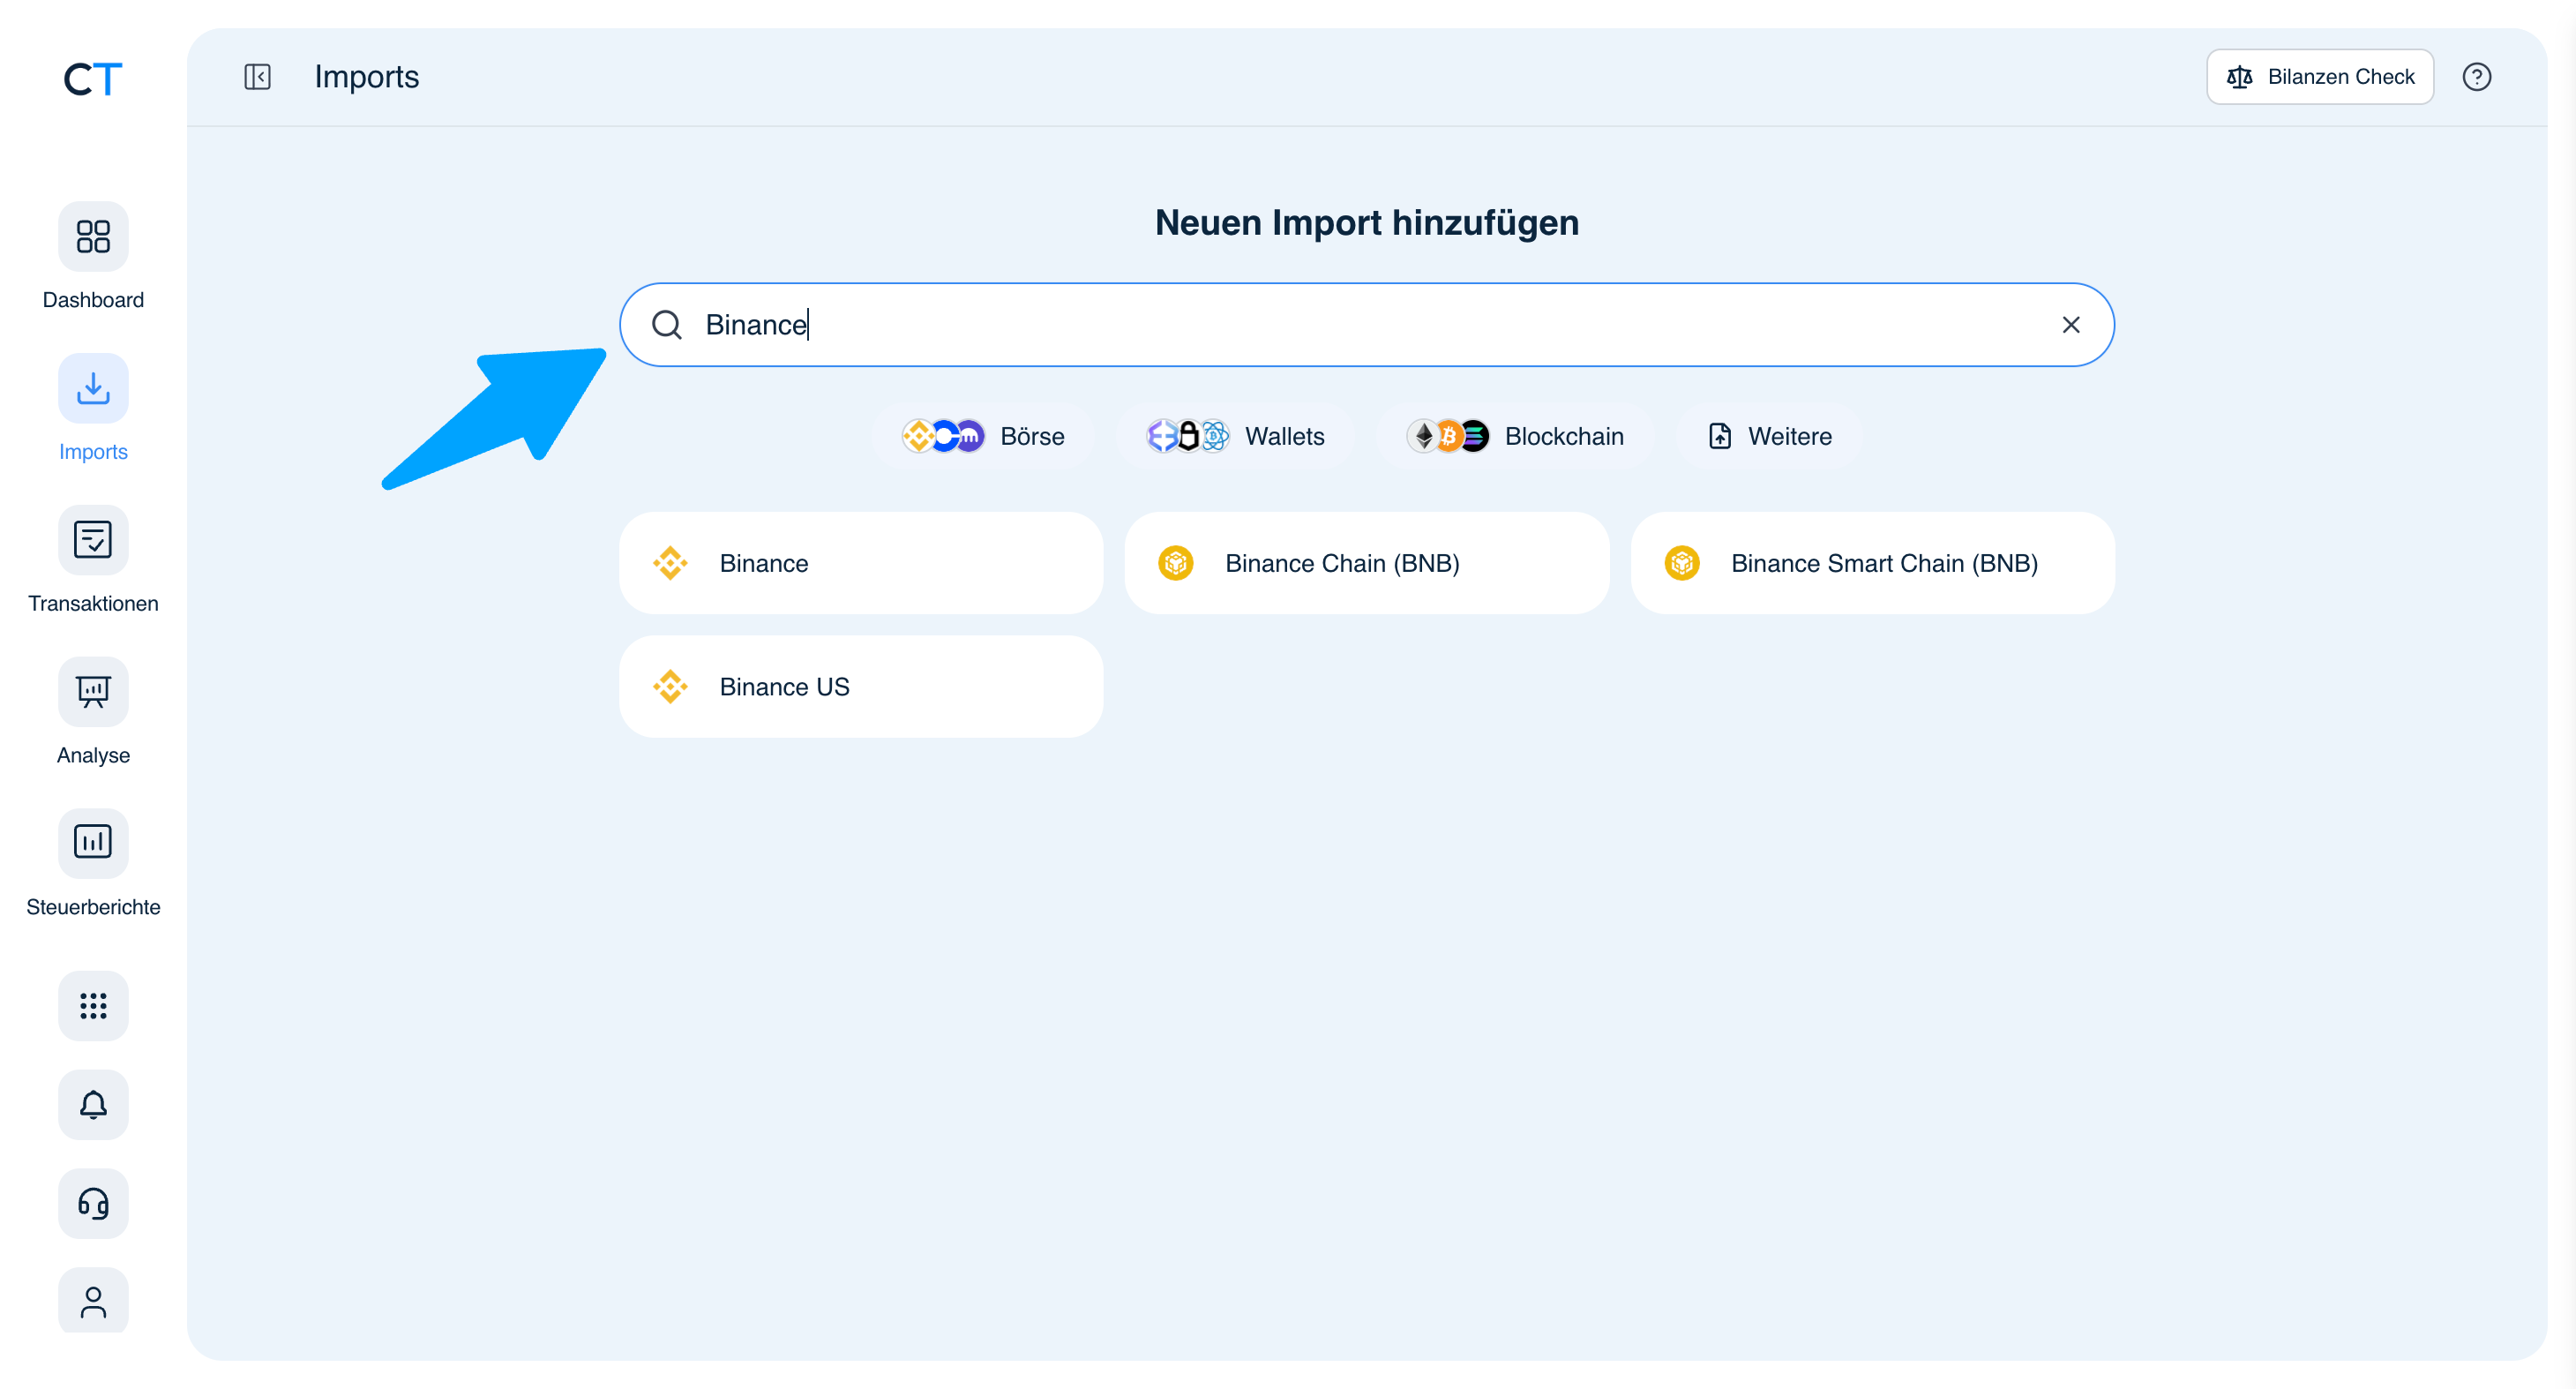Filter by Weitere category

1770,436
